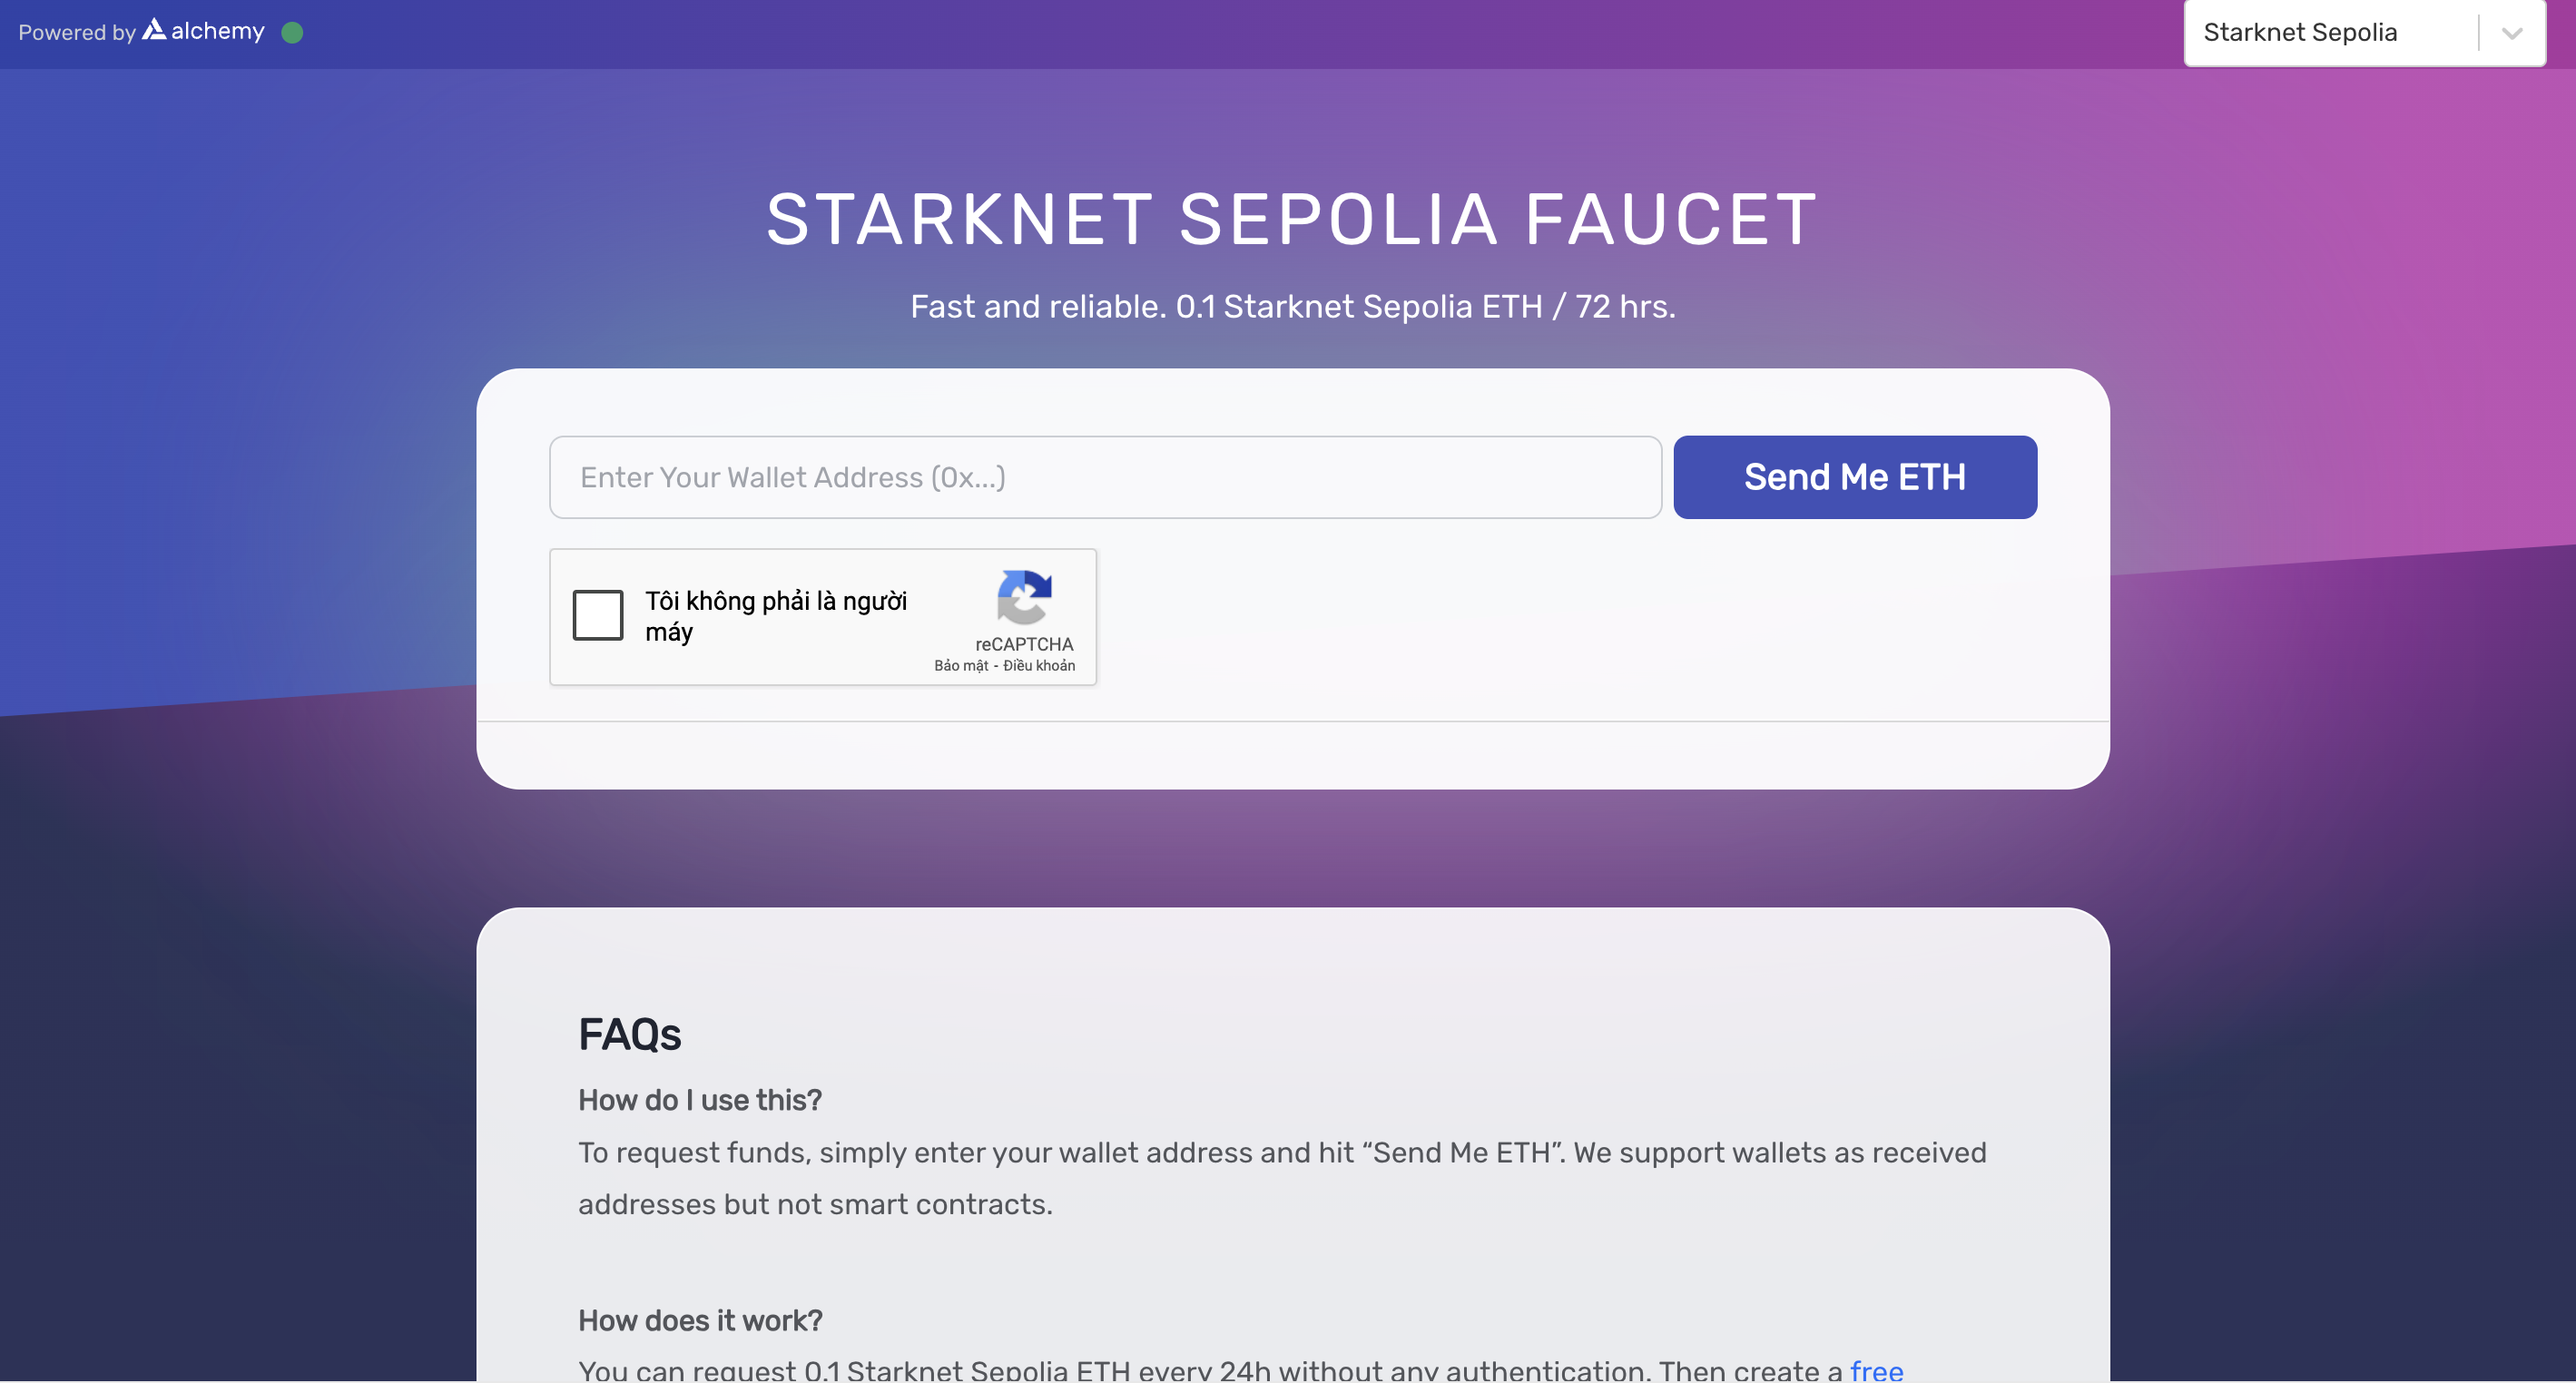Screen dimensions: 2576x1383
Task: Click the 'How does it work?' question
Action: click(x=700, y=1320)
